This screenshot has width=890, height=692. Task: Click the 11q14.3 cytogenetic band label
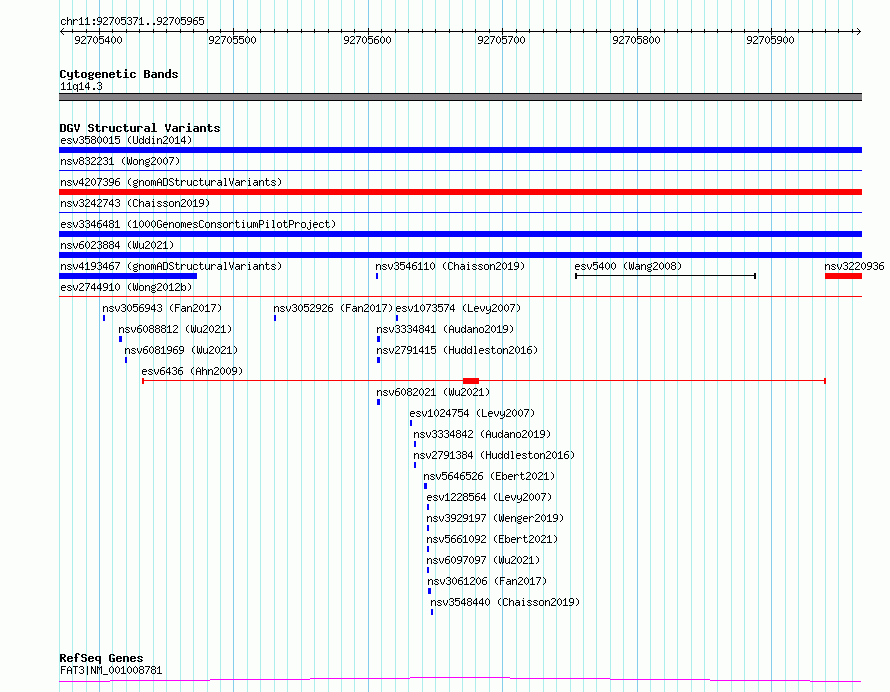tap(81, 86)
